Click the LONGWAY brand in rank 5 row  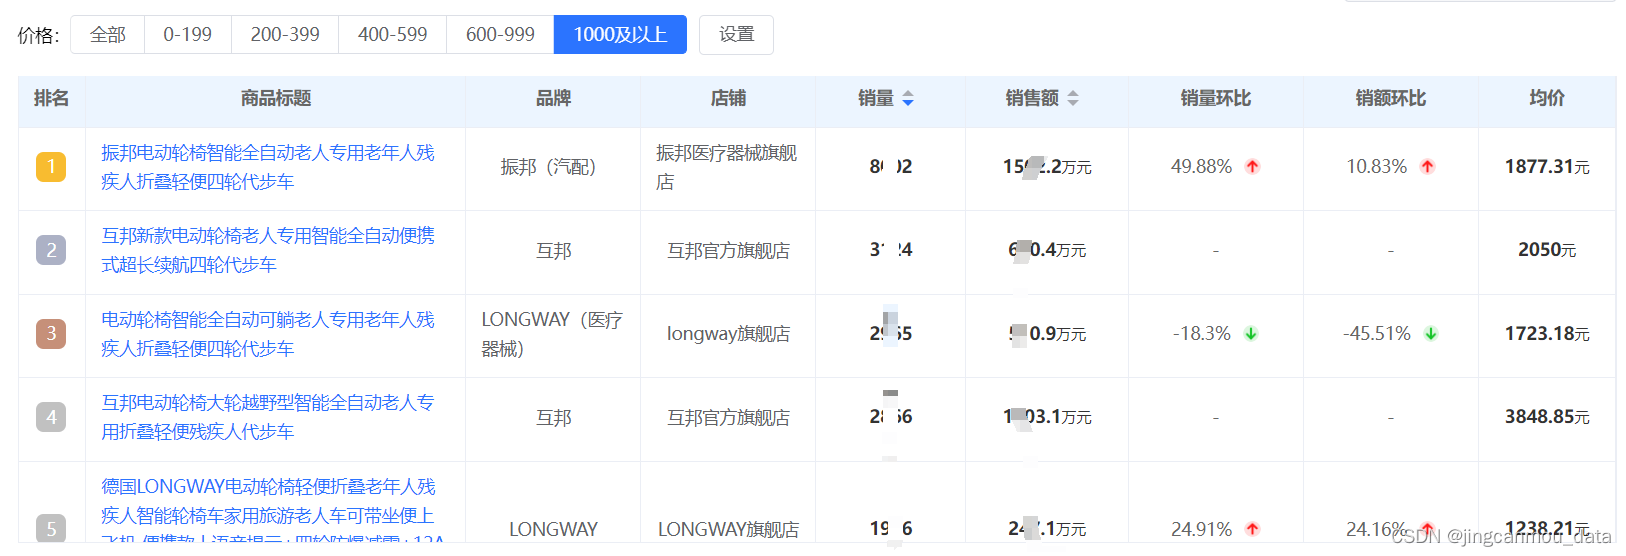[553, 529]
